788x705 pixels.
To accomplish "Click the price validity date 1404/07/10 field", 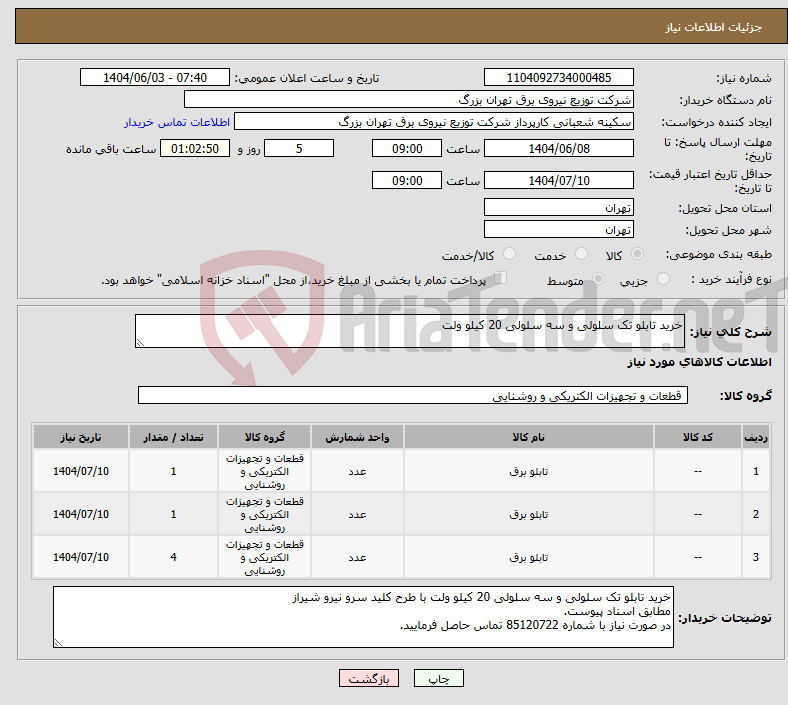I will [558, 180].
